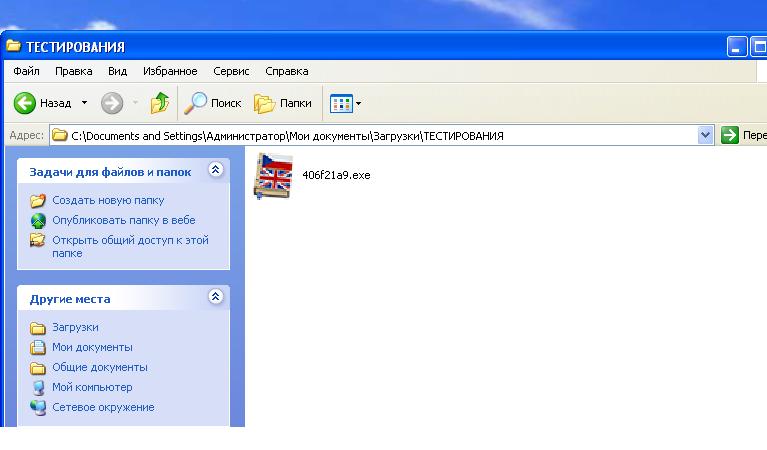
Task: Open the Избранное menu
Action: [x=170, y=71]
